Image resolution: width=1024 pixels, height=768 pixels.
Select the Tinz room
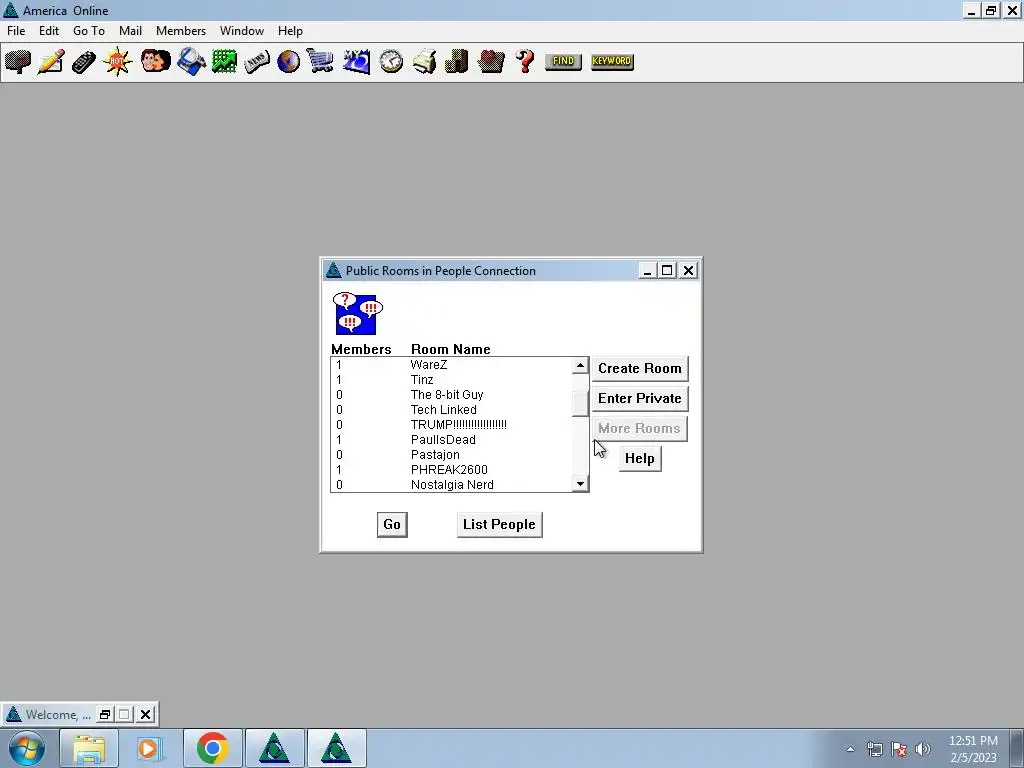(451, 379)
